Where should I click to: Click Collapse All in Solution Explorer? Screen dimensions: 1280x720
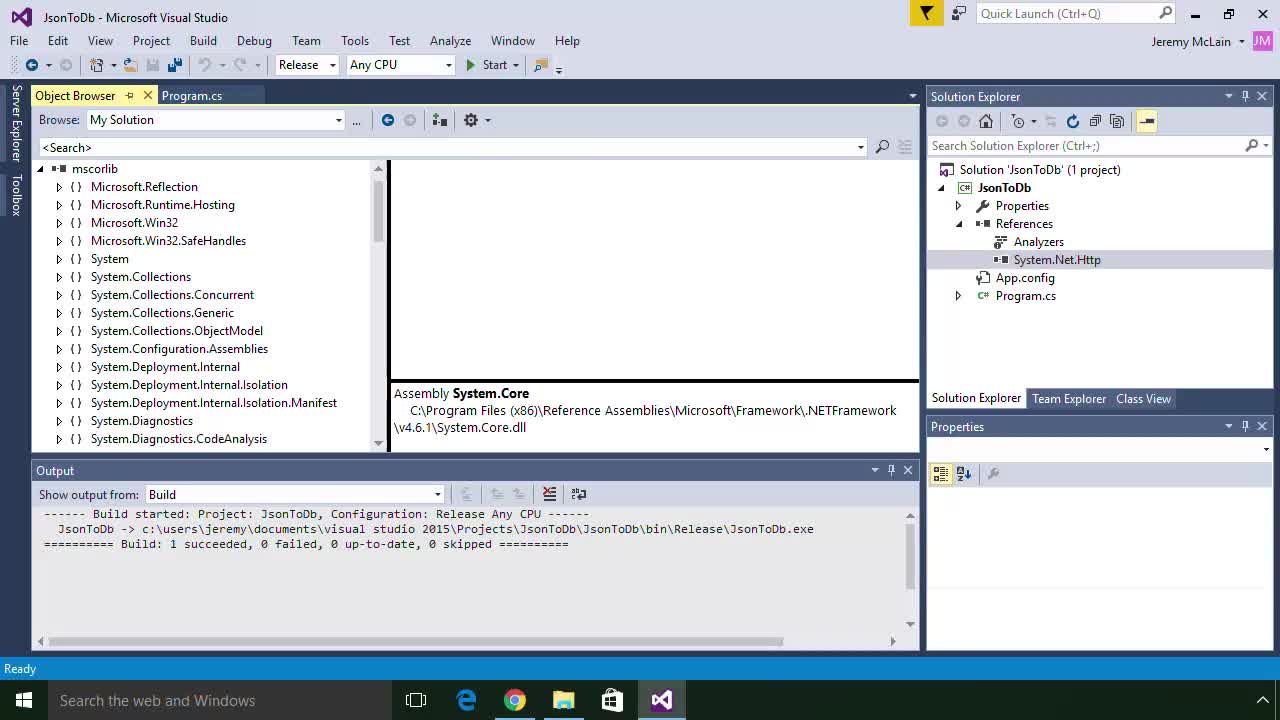(x=1095, y=121)
